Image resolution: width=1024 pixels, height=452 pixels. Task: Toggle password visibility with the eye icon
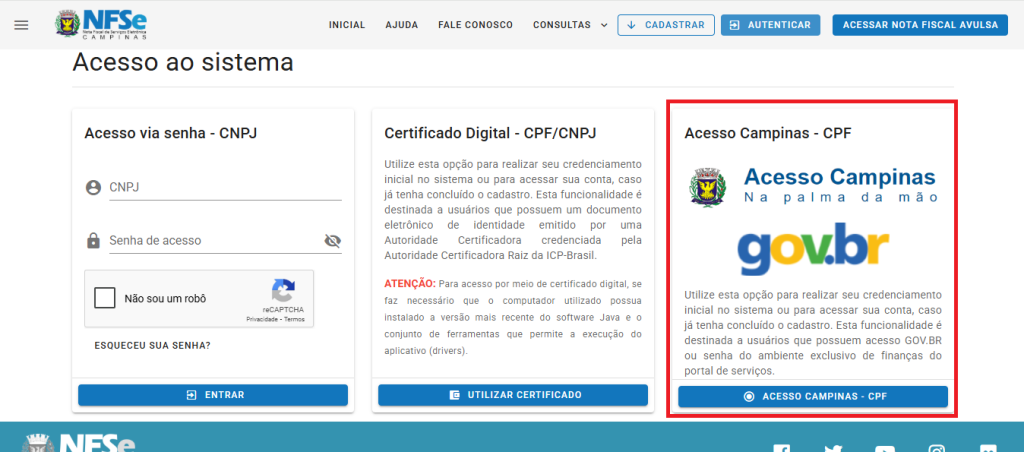click(333, 241)
